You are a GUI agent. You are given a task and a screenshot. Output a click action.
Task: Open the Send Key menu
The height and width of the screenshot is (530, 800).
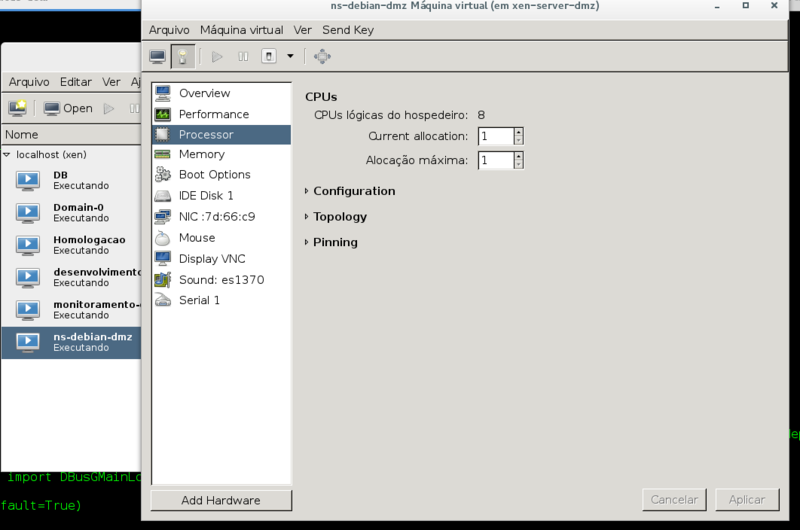[x=347, y=30]
